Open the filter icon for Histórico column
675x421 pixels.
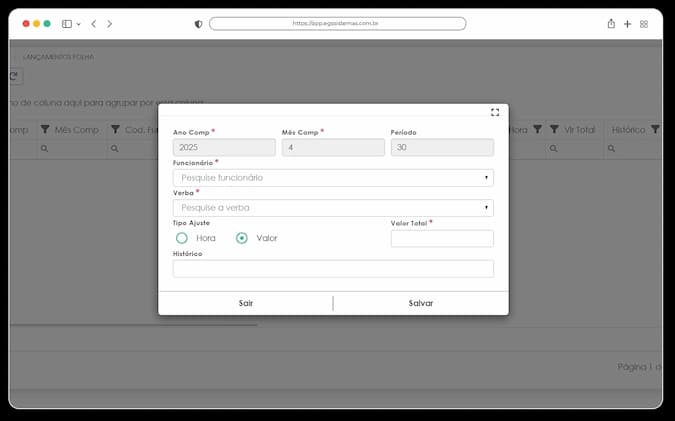coord(655,129)
